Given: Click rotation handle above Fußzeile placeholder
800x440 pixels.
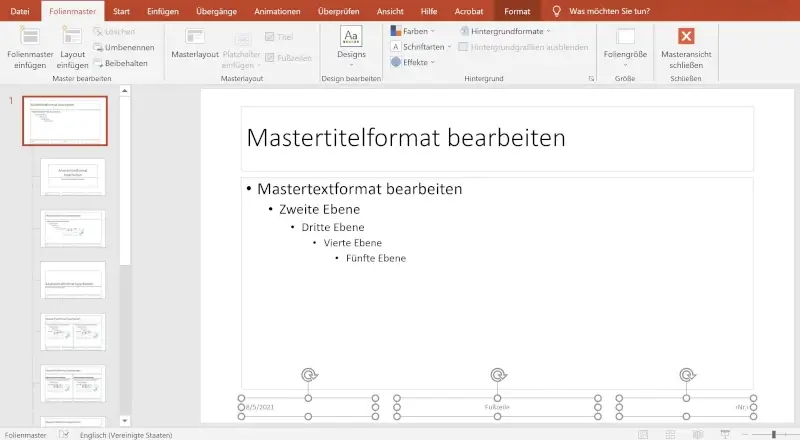Looking at the screenshot, I should click(497, 375).
